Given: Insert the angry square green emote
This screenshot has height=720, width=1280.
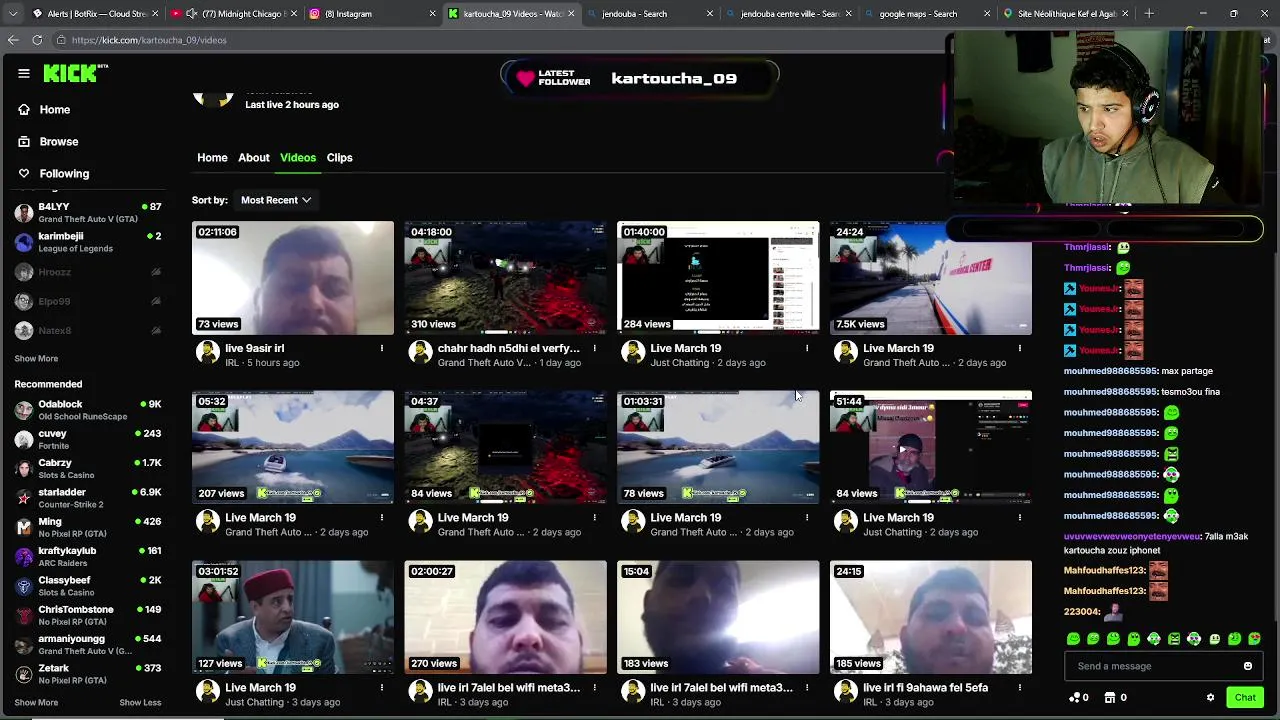Looking at the screenshot, I should [1174, 638].
